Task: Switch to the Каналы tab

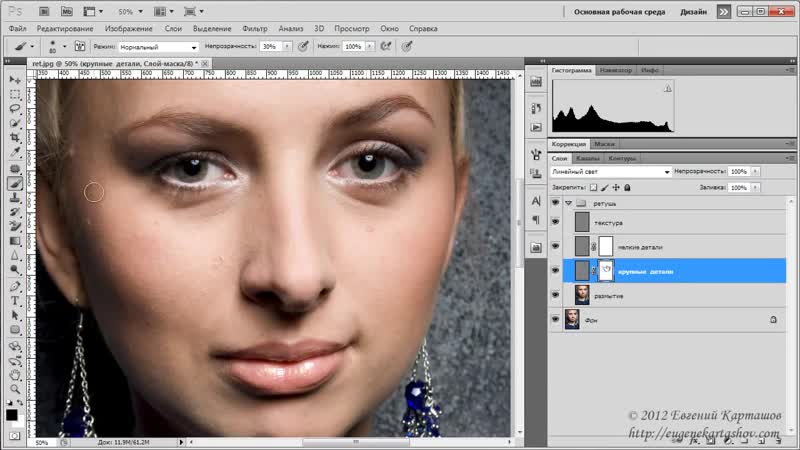Action: [x=588, y=158]
